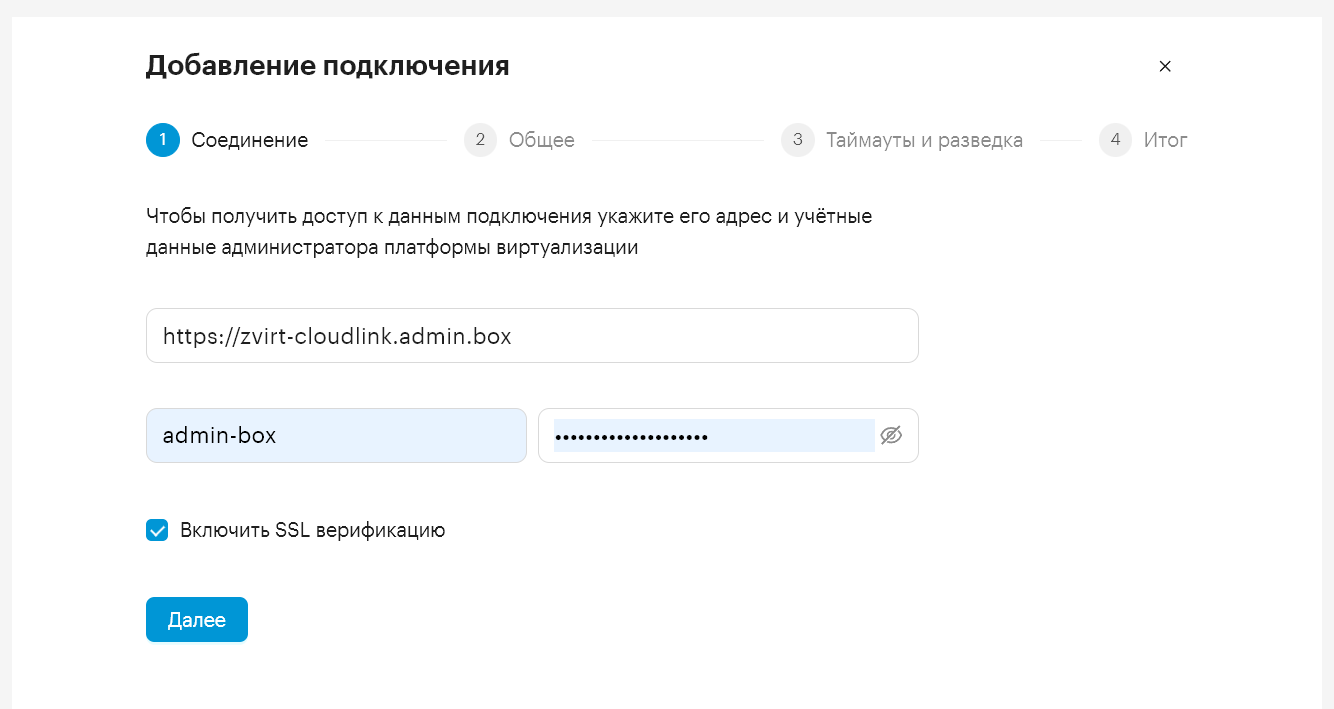Click the Далее button
Screen dimensions: 1334x709
pyautogui.click(x=197, y=619)
